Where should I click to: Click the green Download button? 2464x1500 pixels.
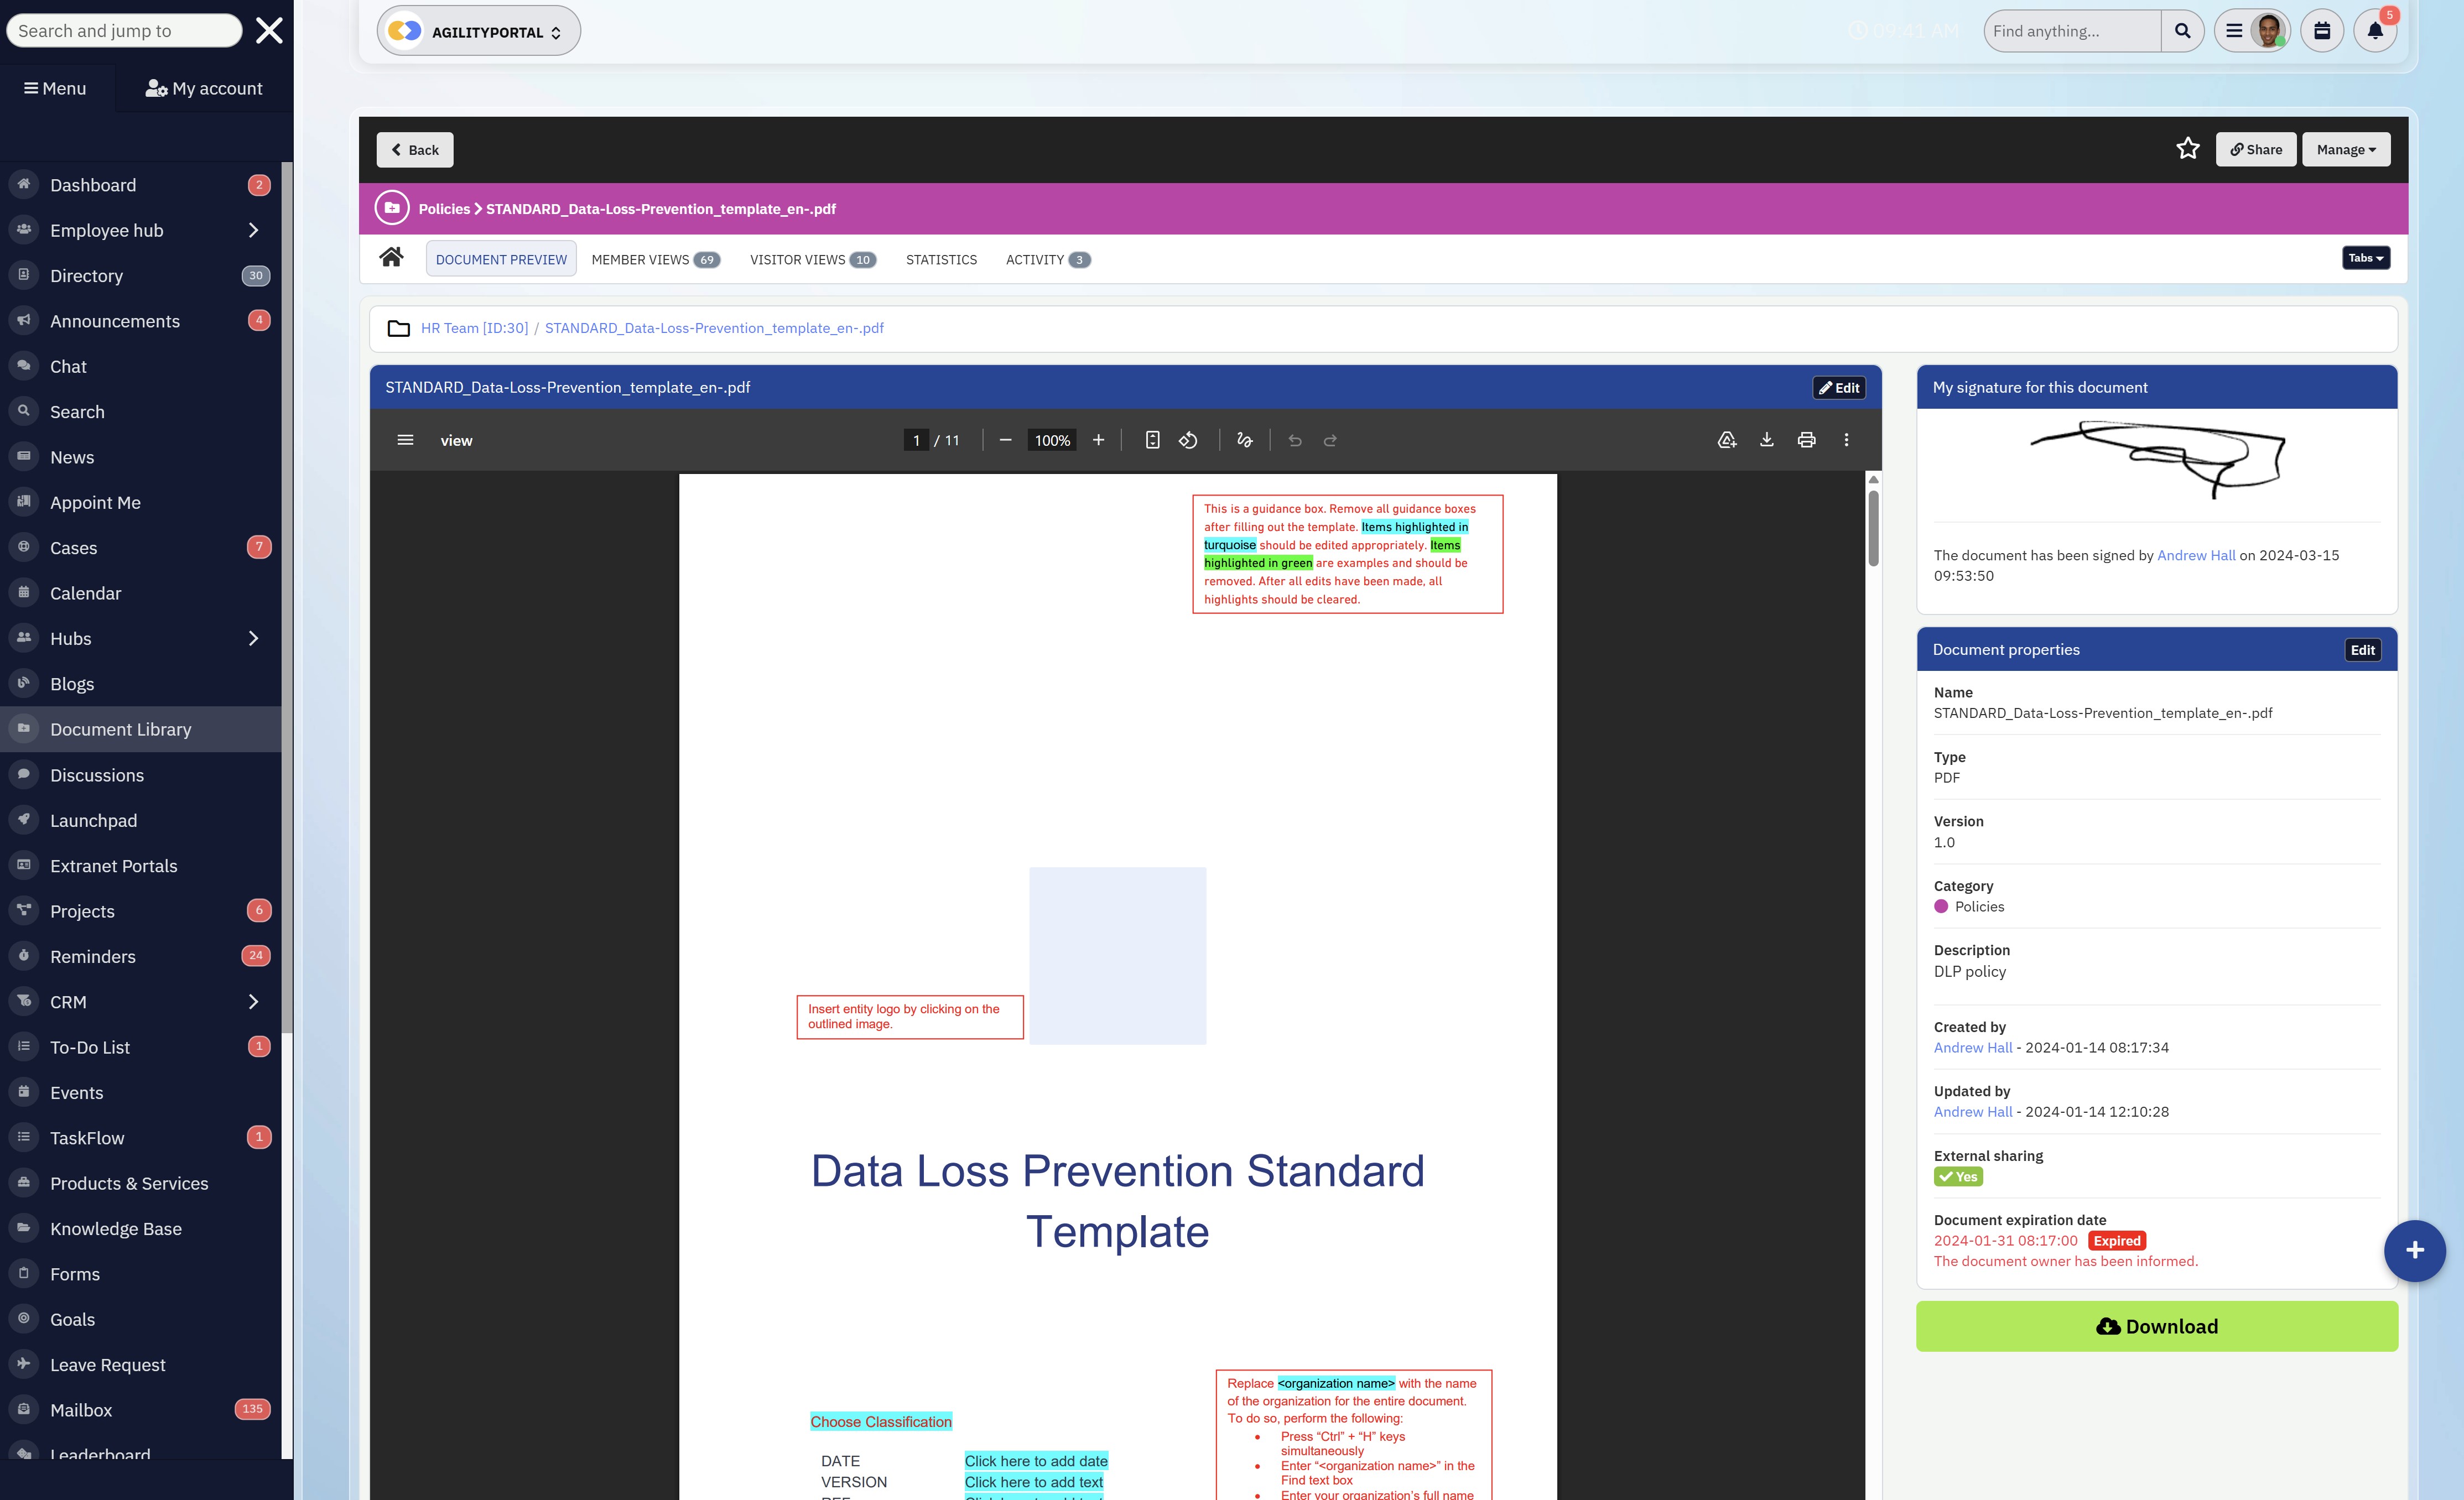pyautogui.click(x=2156, y=1326)
